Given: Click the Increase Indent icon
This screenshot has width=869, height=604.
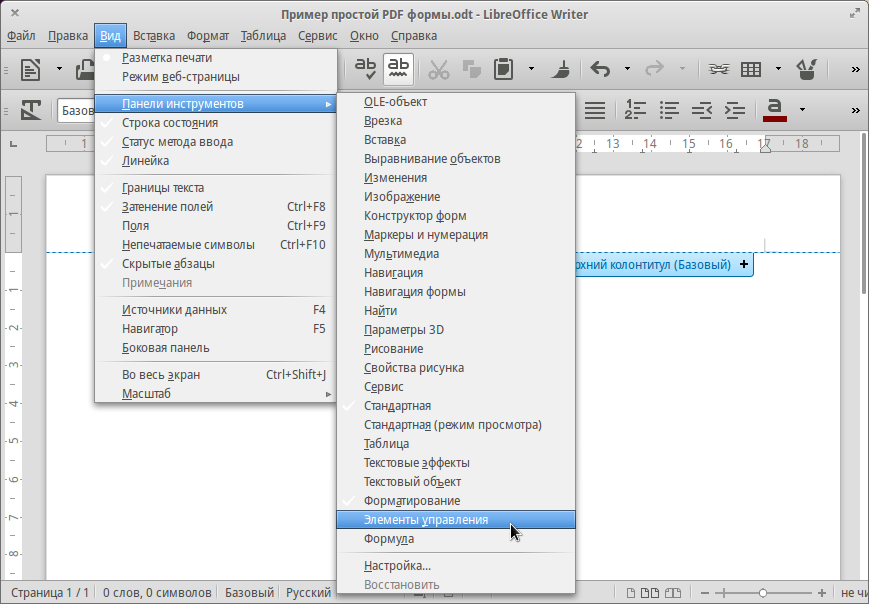Looking at the screenshot, I should pyautogui.click(x=735, y=110).
